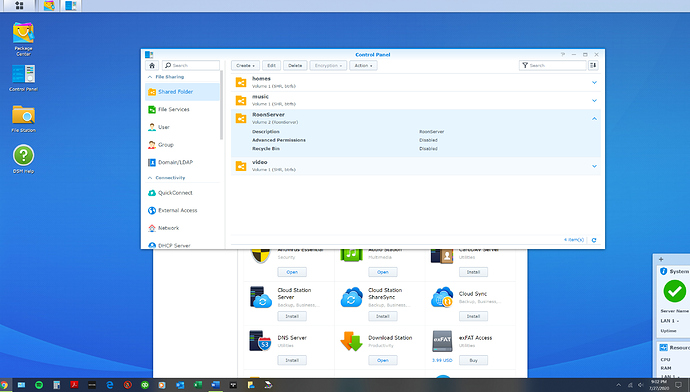
Task: Open DHCP Server settings
Action: [182, 245]
